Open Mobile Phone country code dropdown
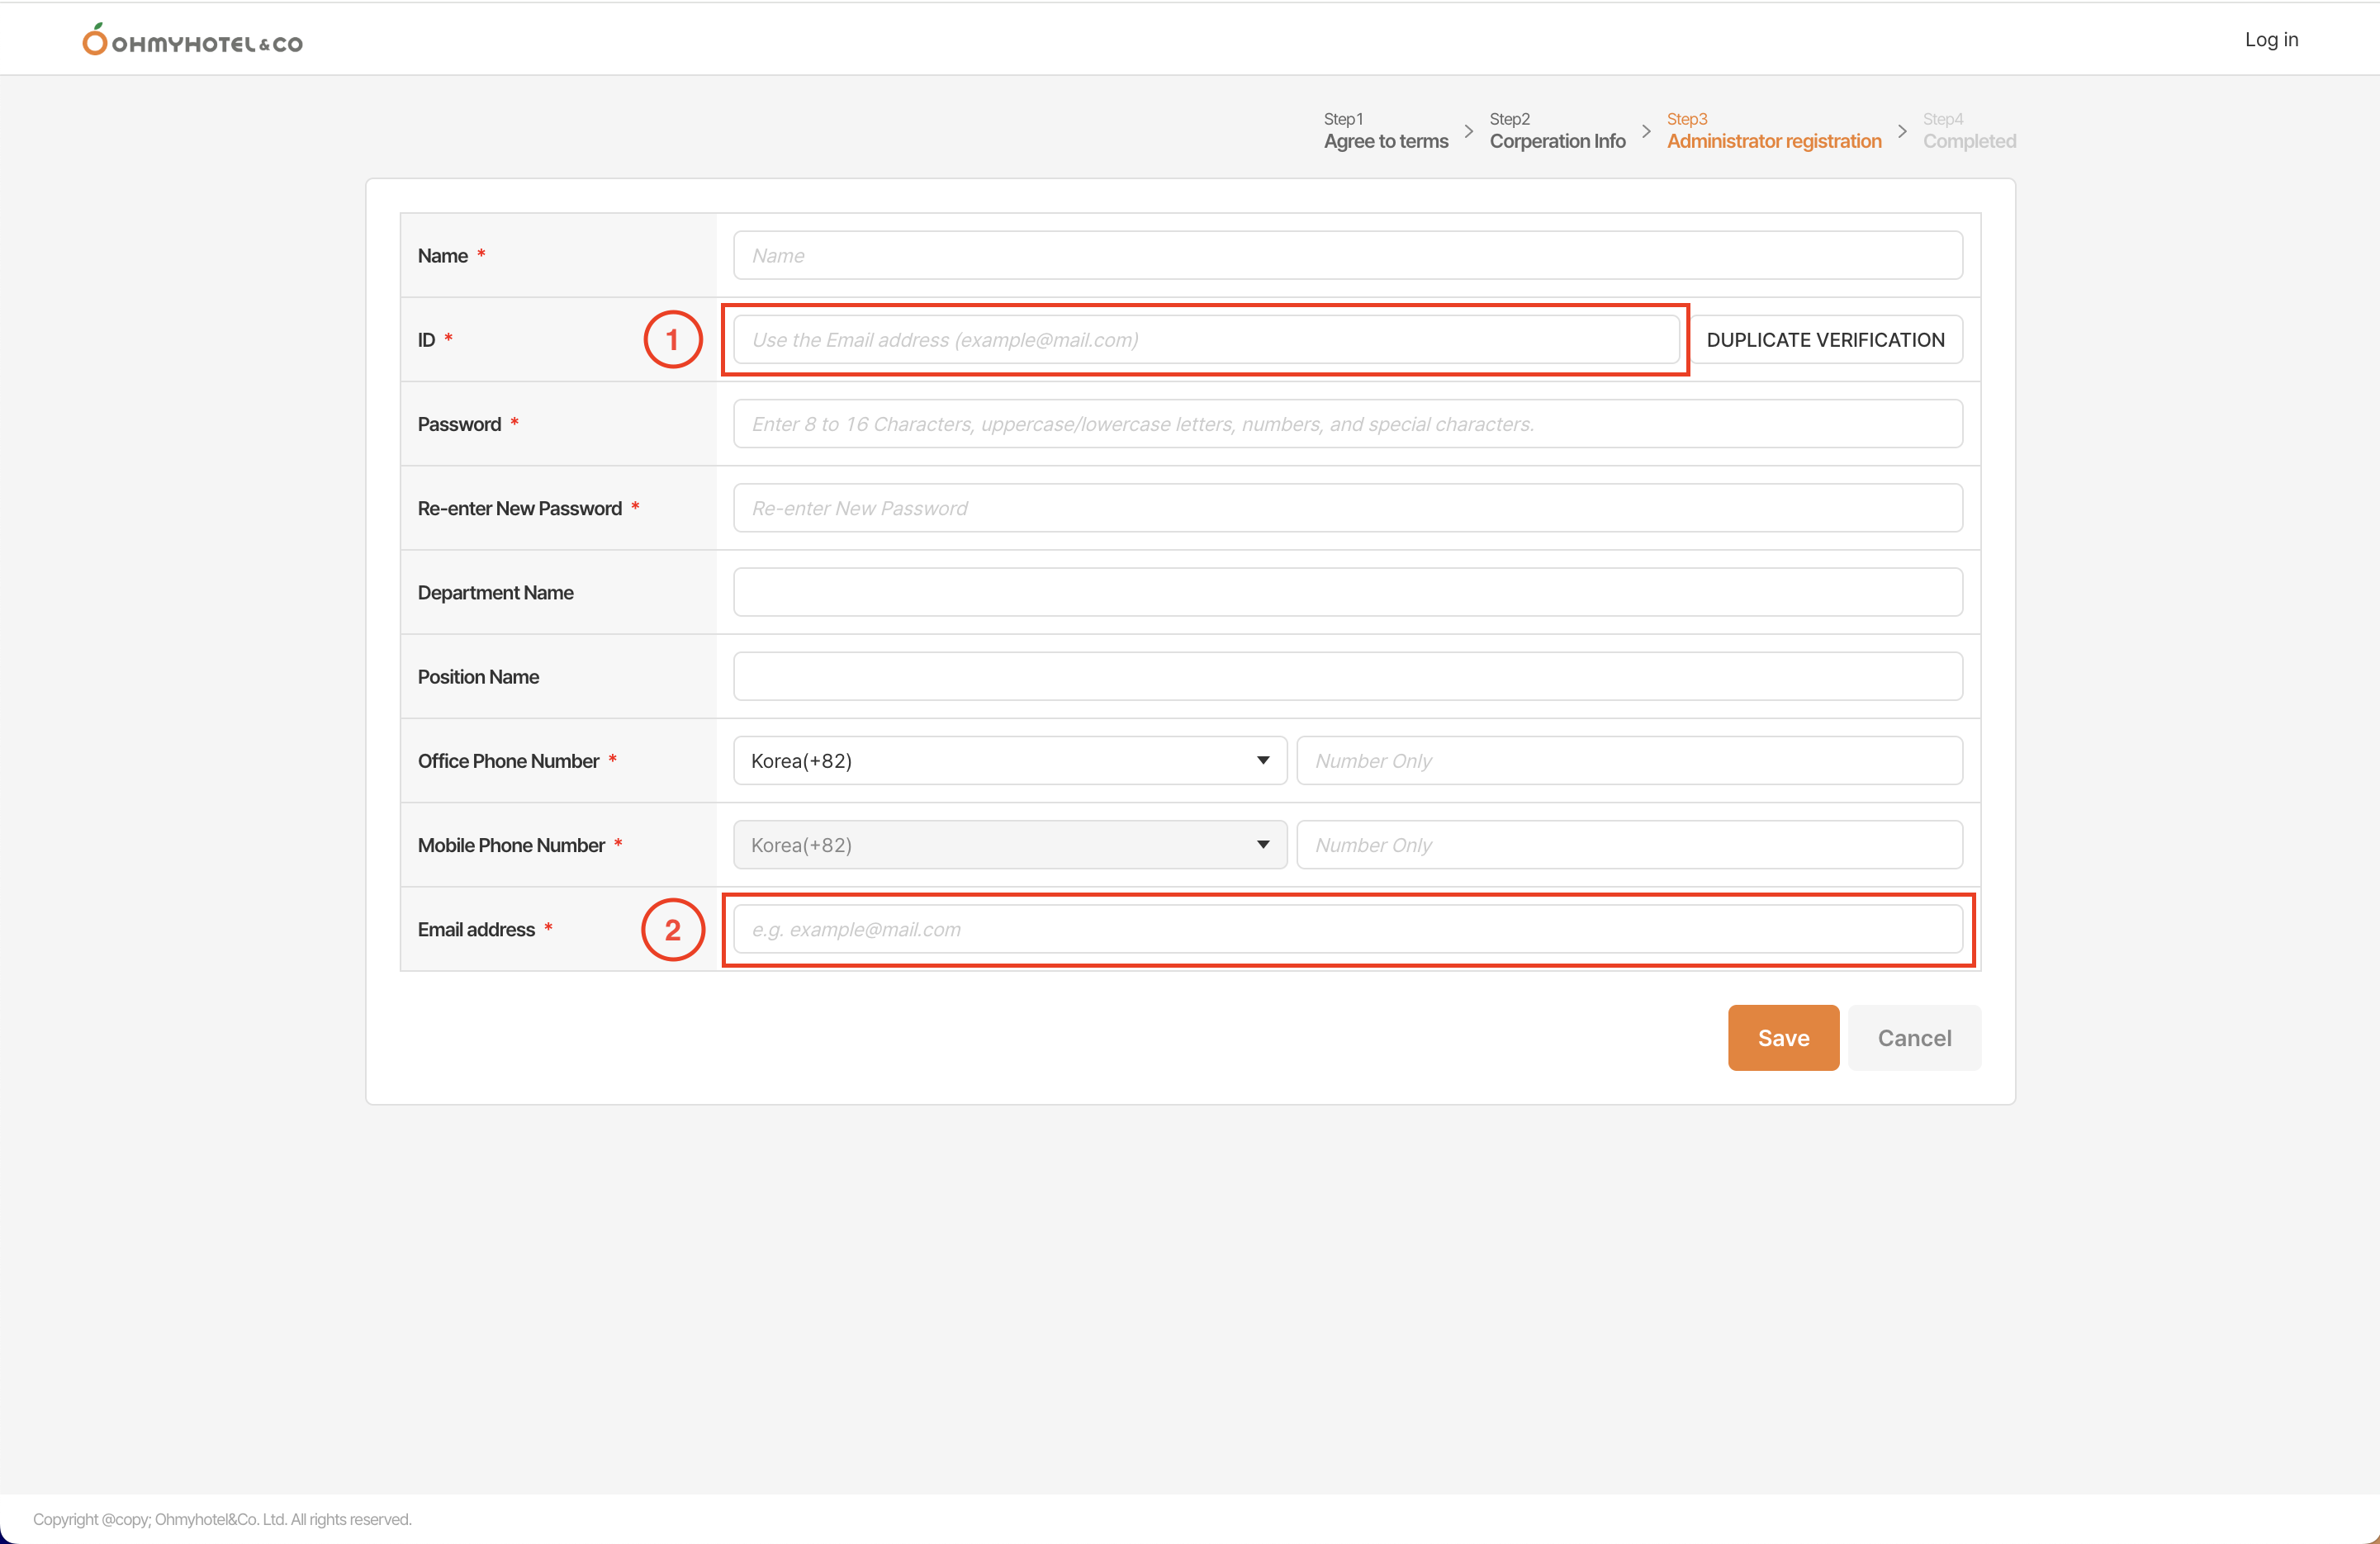 click(x=1009, y=845)
